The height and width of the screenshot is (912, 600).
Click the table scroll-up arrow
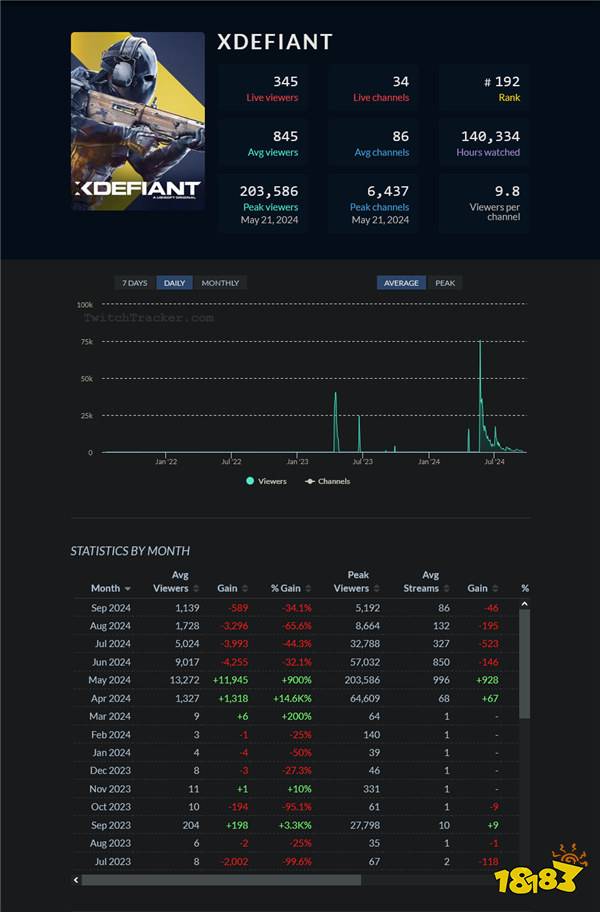pos(524,604)
